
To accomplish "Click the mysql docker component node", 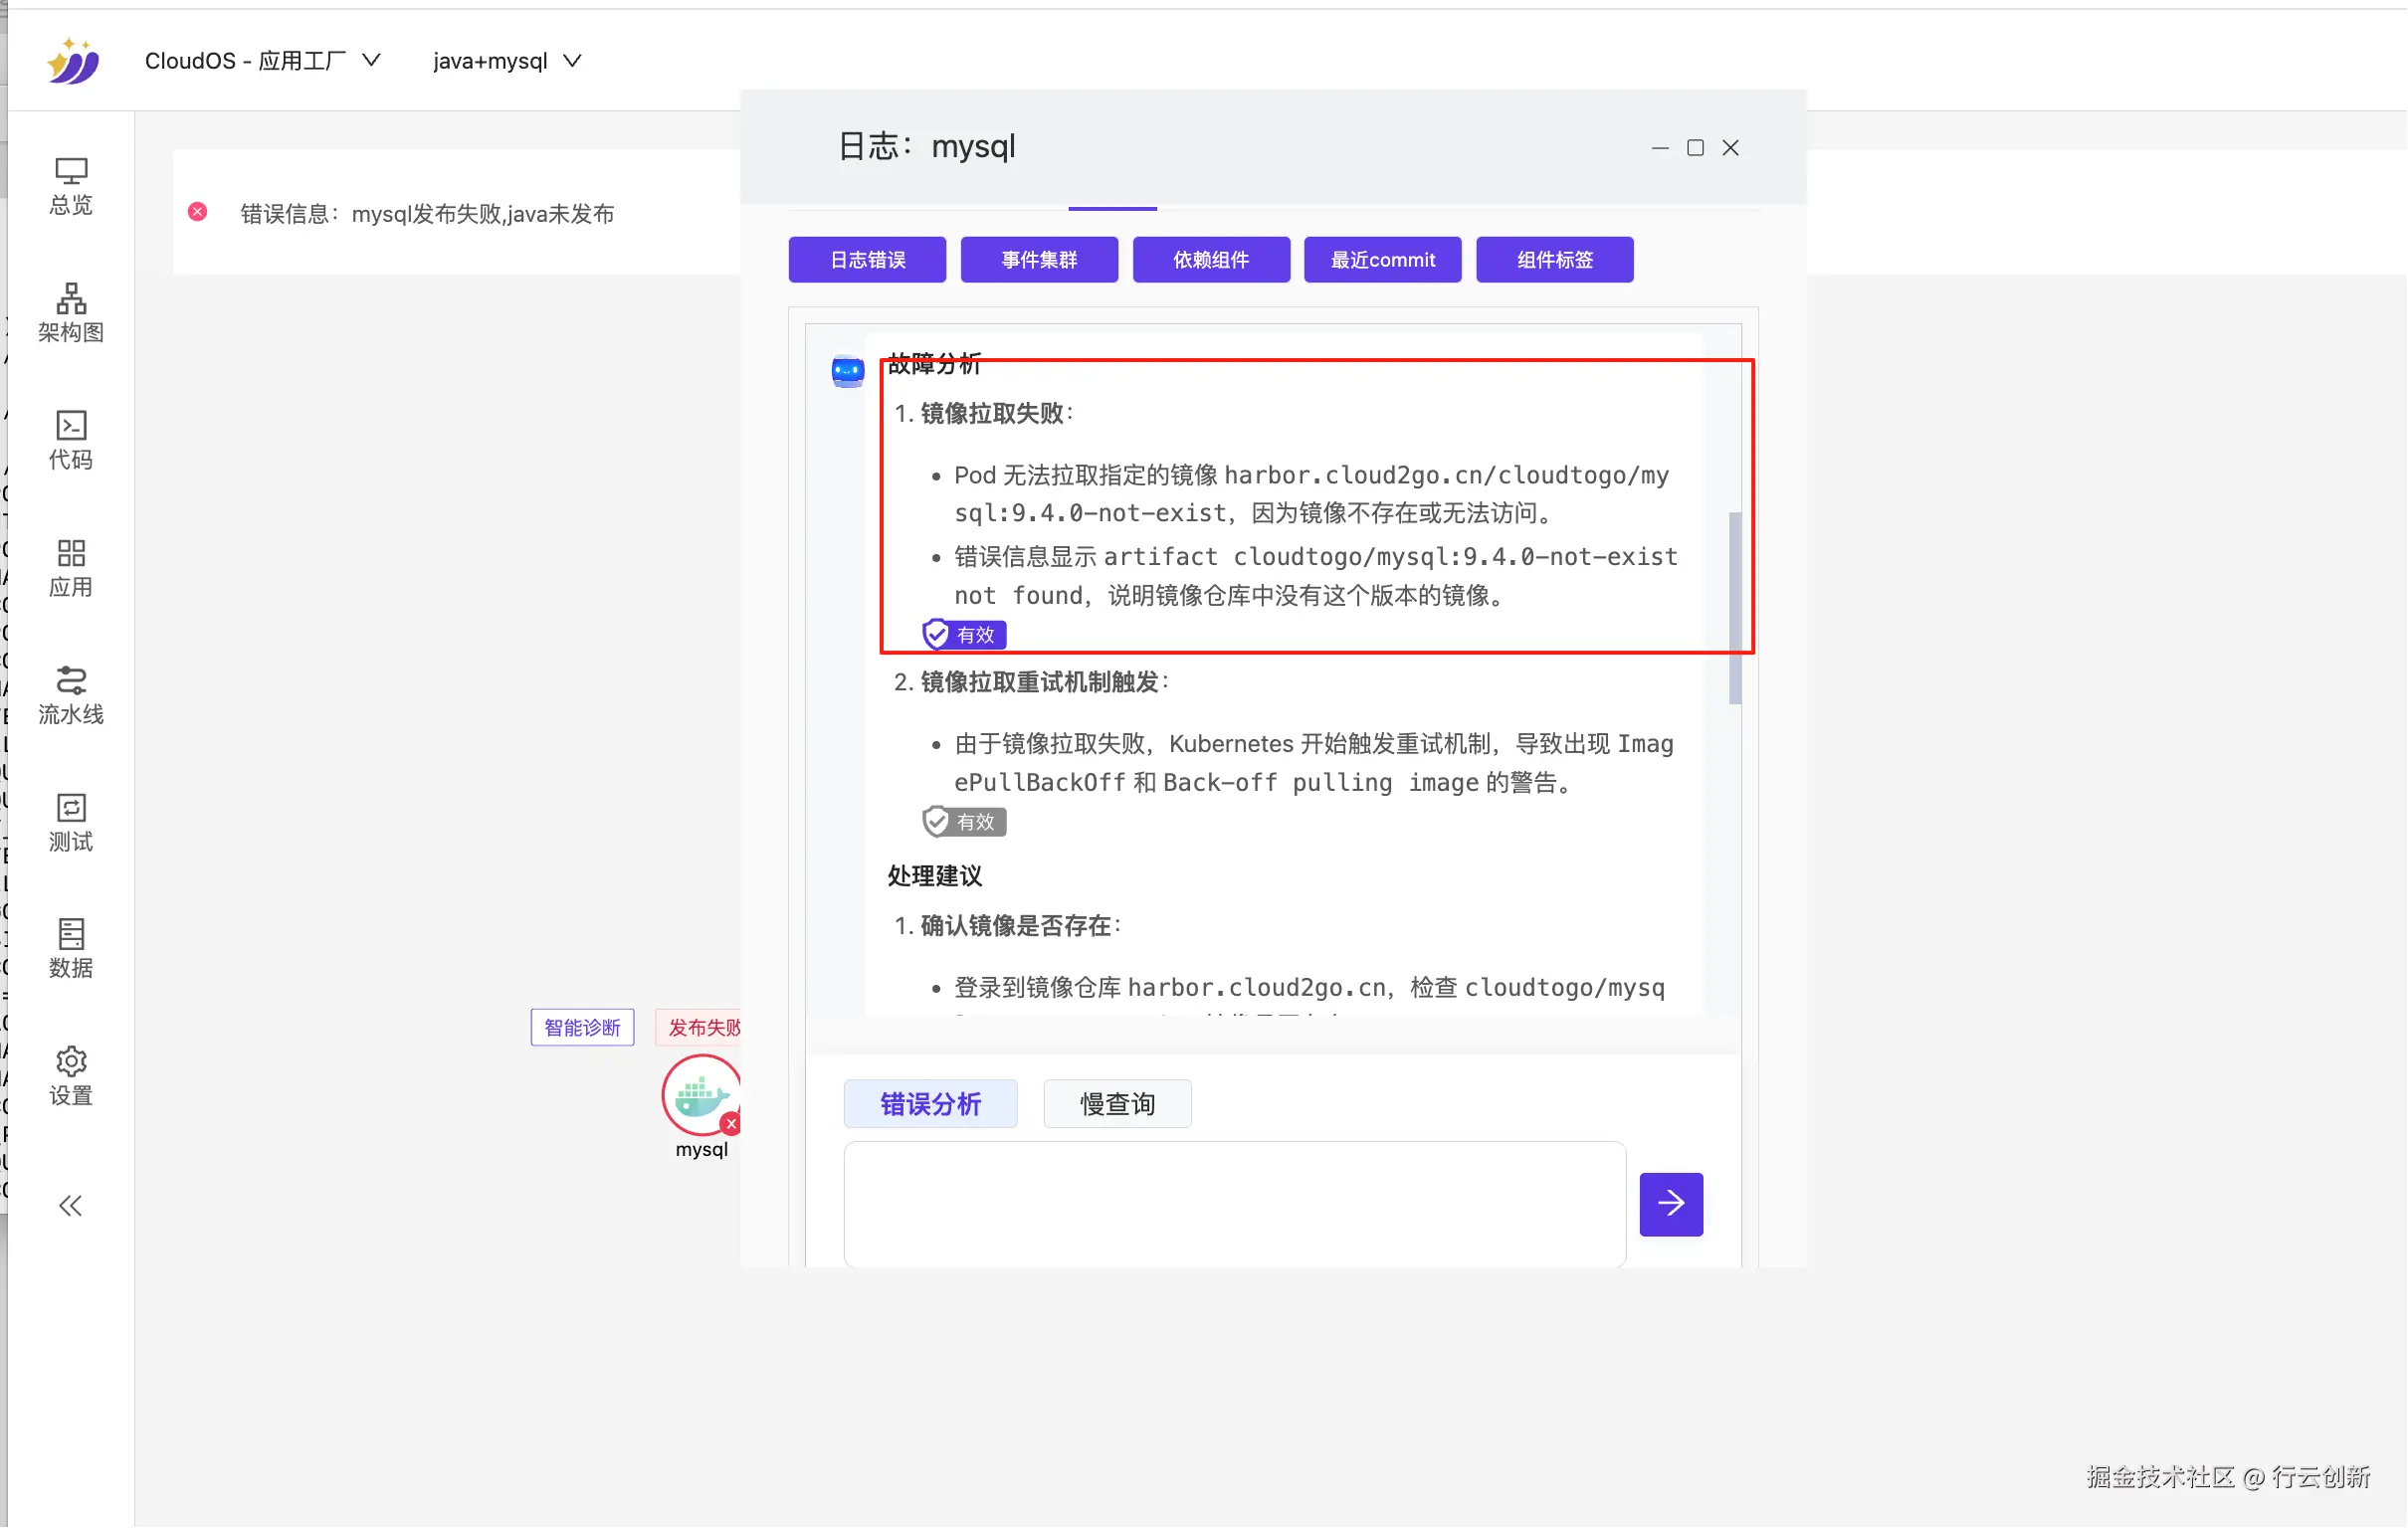I will [700, 1095].
